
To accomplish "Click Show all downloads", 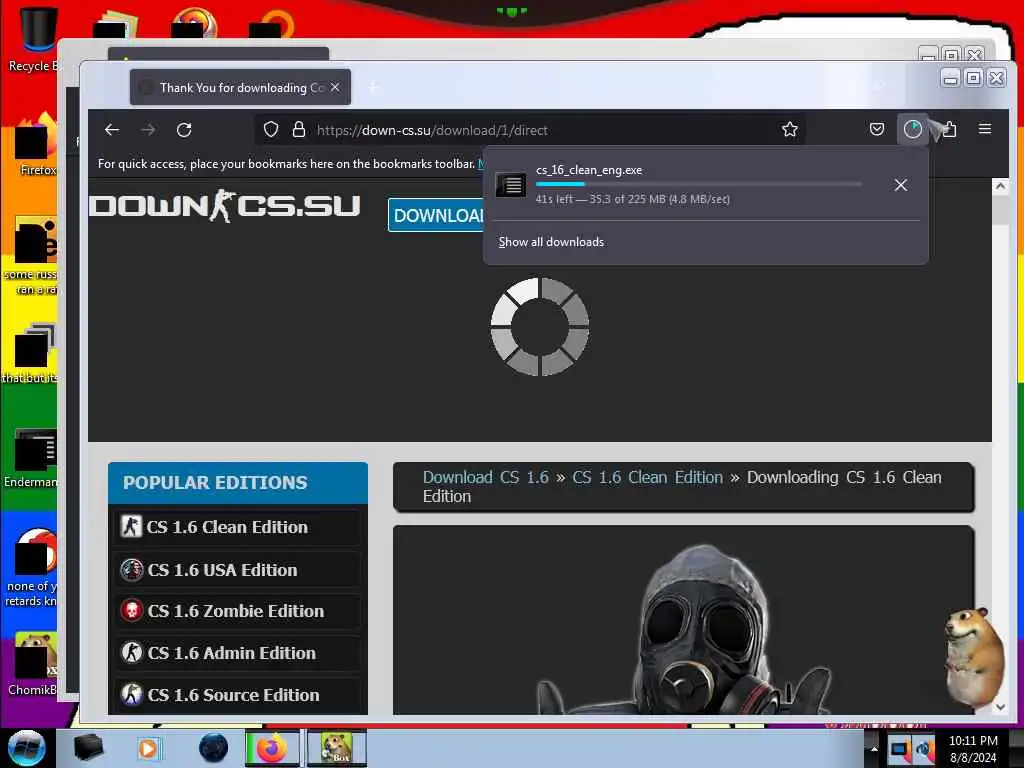I will click(x=551, y=242).
